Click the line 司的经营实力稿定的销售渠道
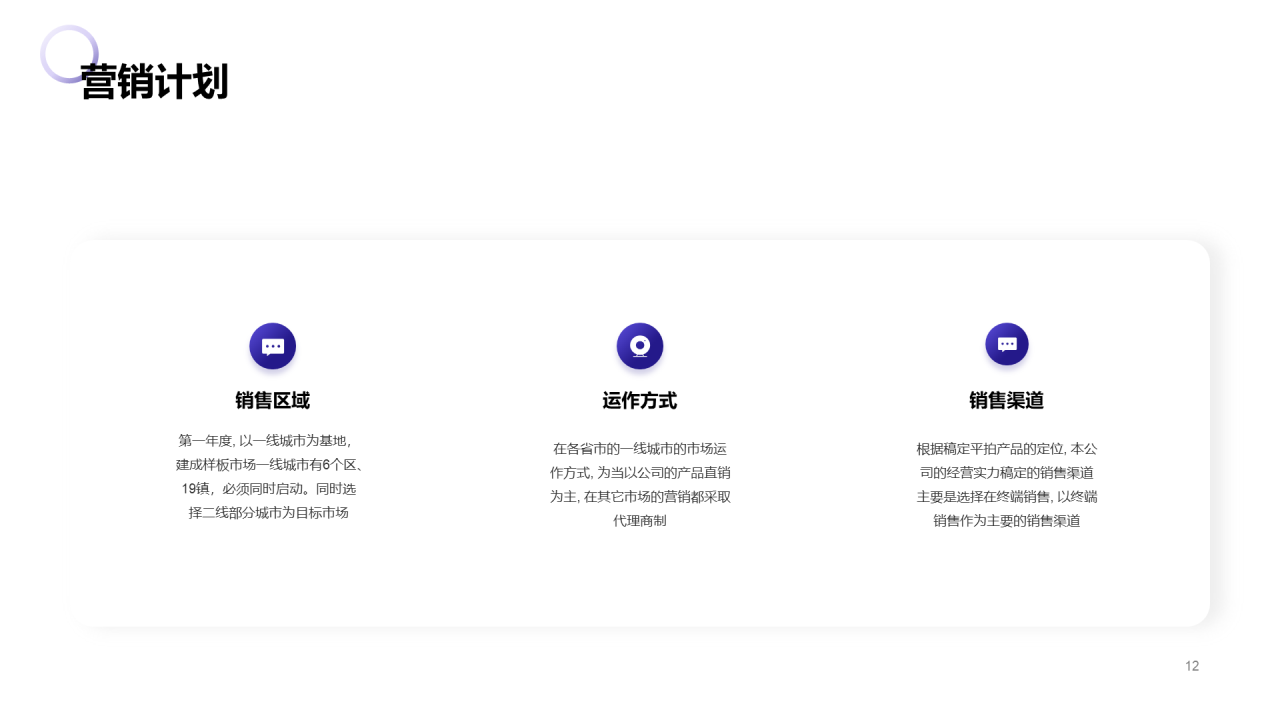 tap(1007, 472)
